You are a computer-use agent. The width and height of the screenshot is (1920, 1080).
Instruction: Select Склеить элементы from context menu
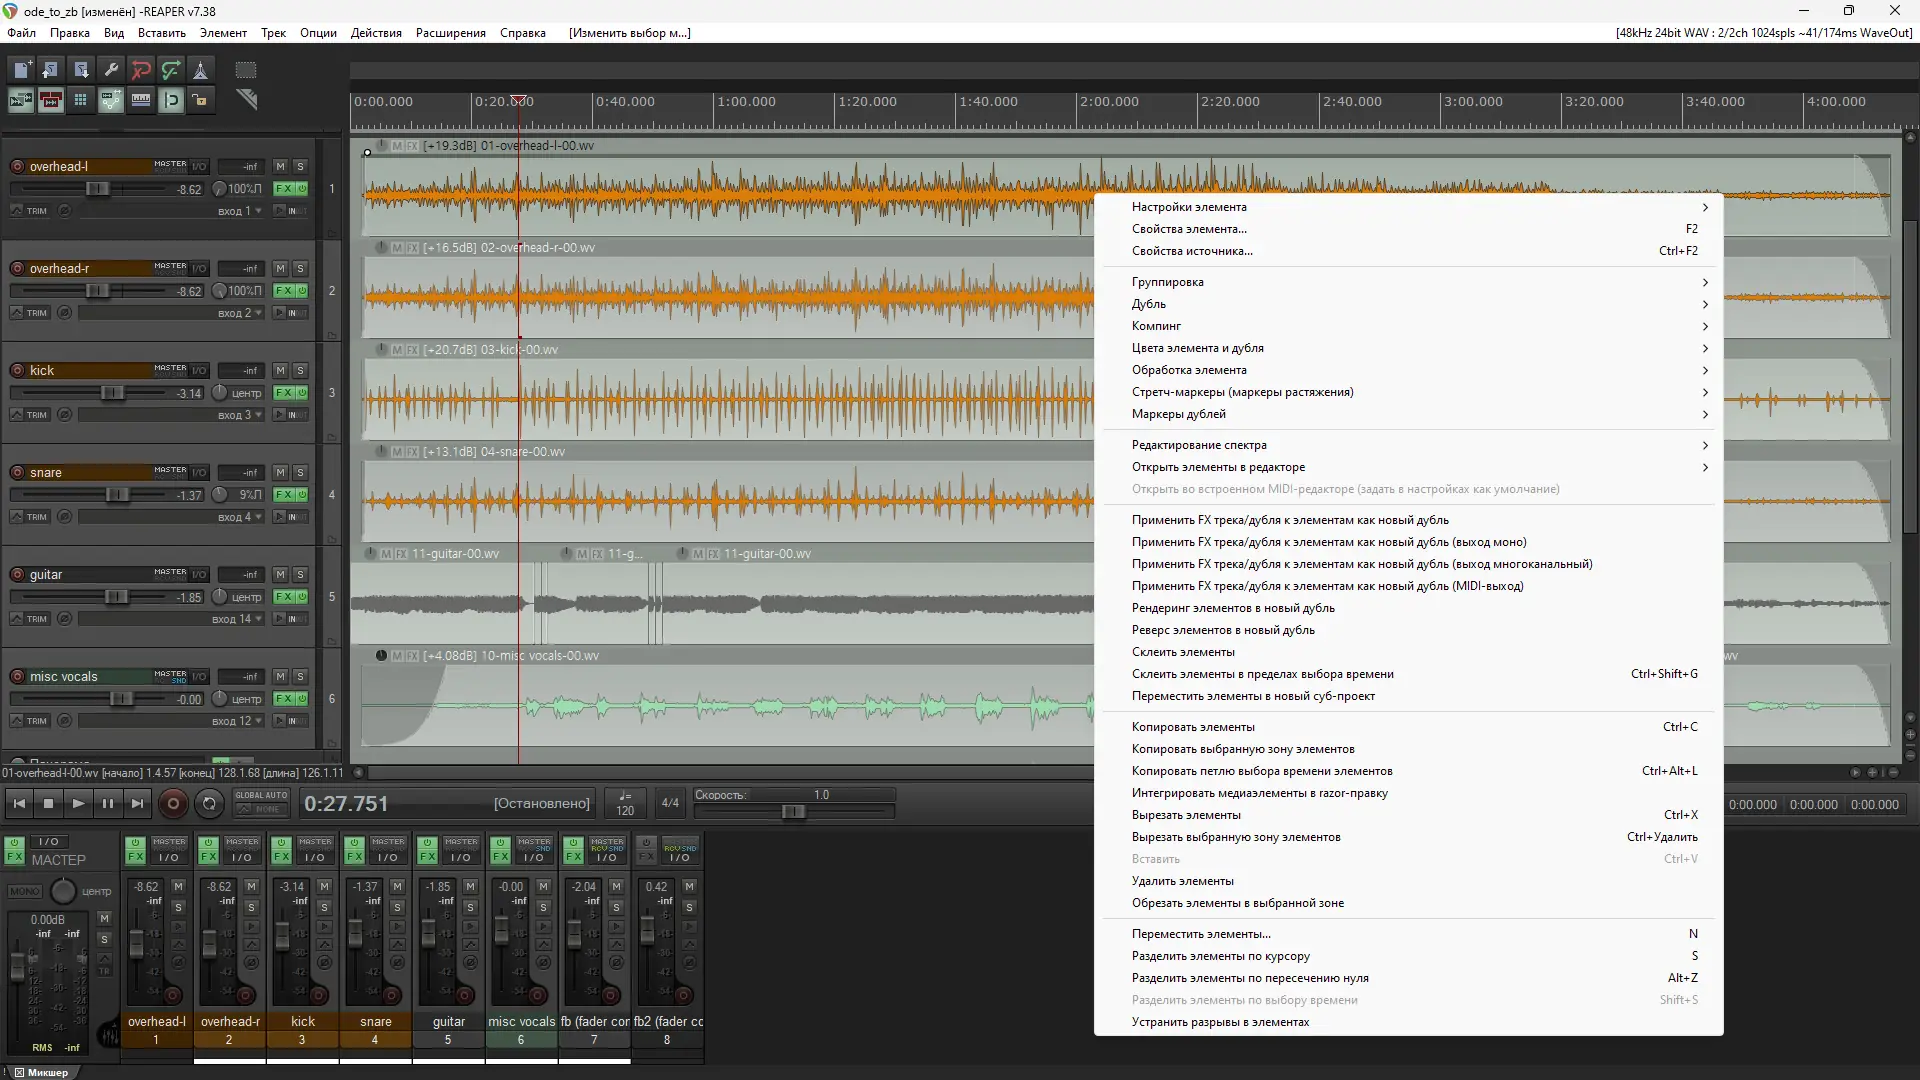click(1183, 652)
